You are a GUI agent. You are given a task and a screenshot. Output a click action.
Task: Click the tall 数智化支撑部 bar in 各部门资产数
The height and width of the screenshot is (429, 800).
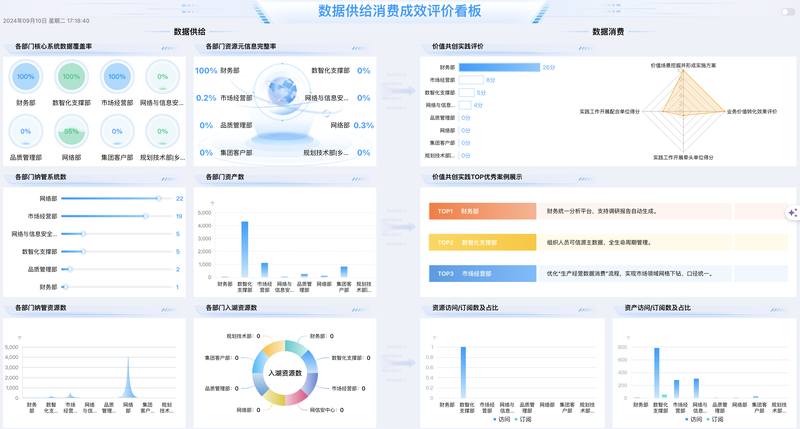[244, 249]
